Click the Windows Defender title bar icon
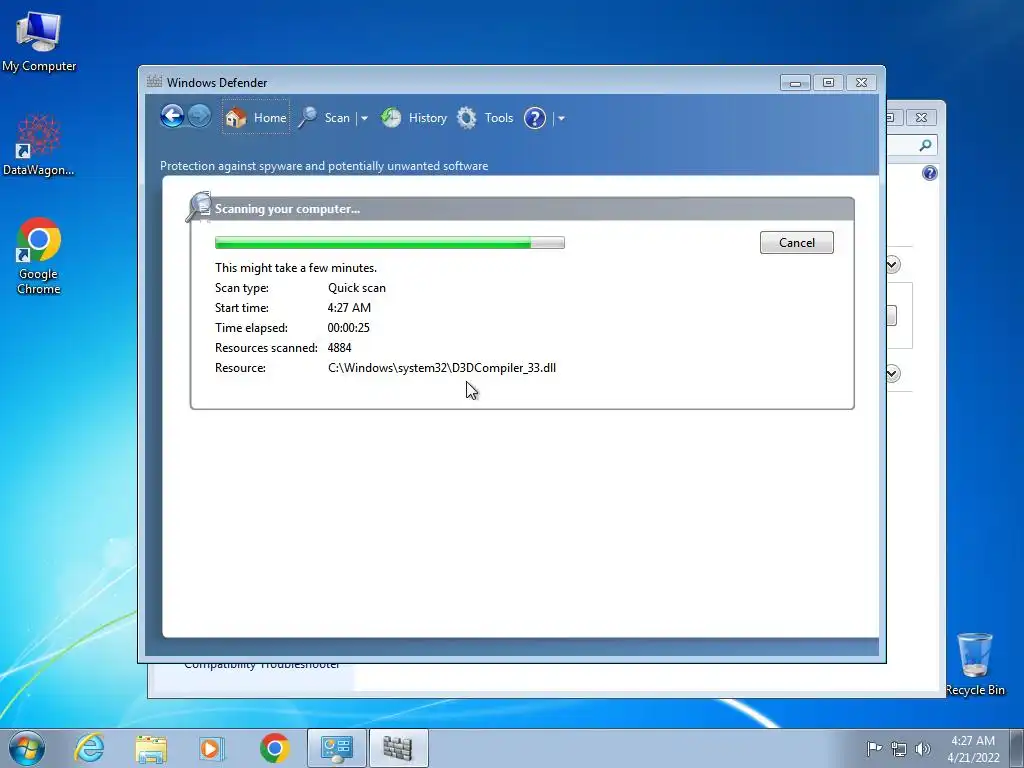 coord(154,82)
